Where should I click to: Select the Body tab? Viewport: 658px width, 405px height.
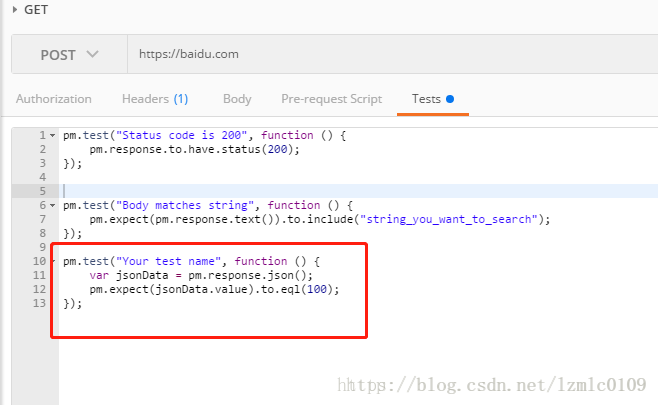237,99
